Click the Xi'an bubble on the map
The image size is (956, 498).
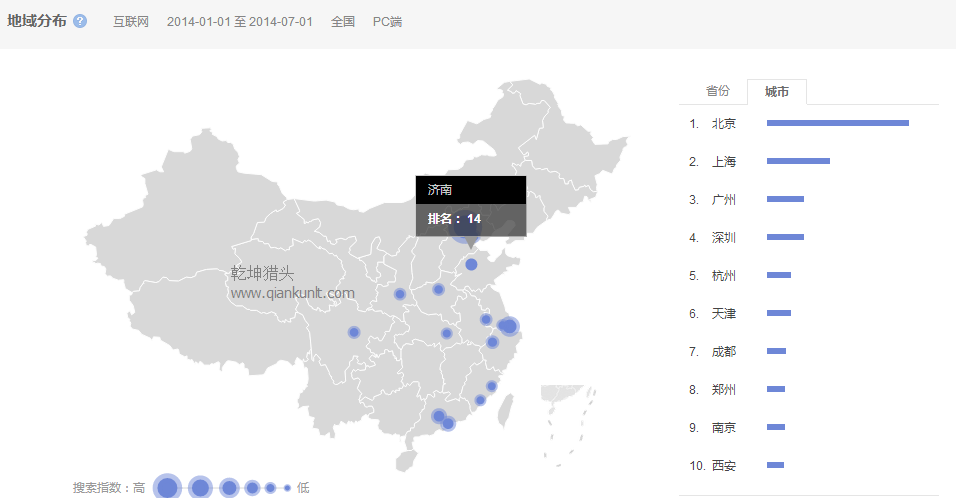tap(400, 294)
